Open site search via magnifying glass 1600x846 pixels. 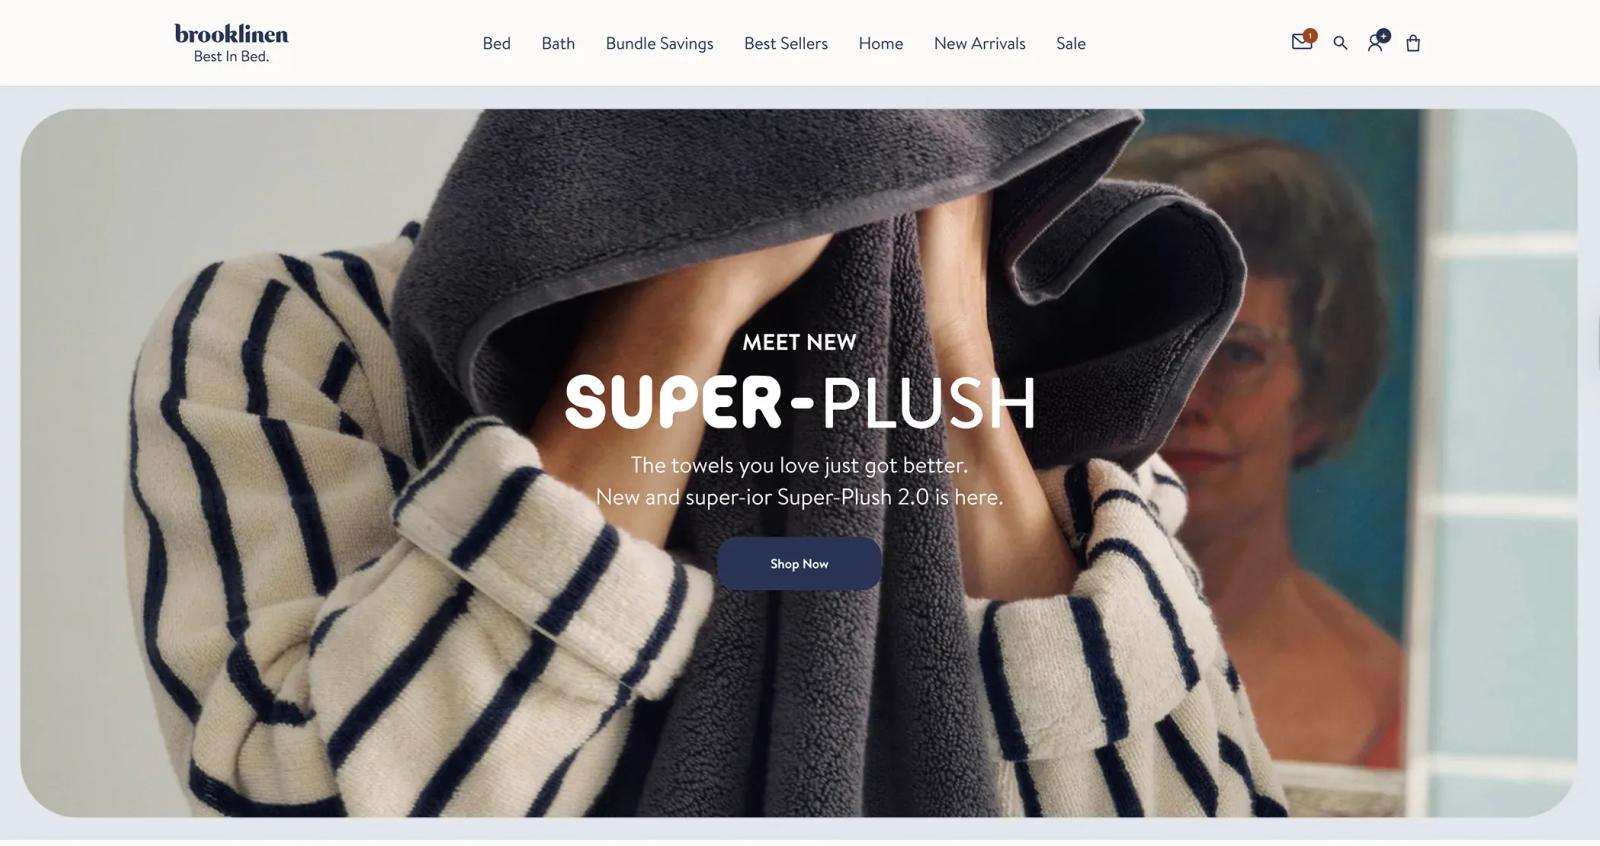(x=1340, y=43)
